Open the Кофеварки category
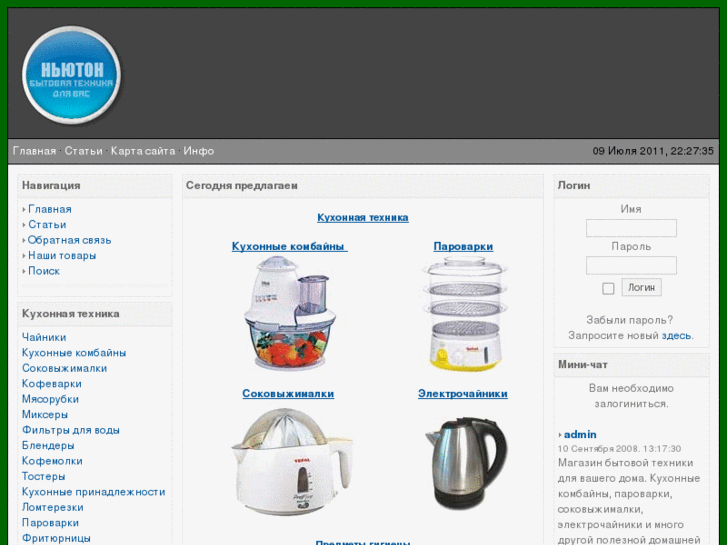Image resolution: width=727 pixels, height=545 pixels. click(51, 384)
